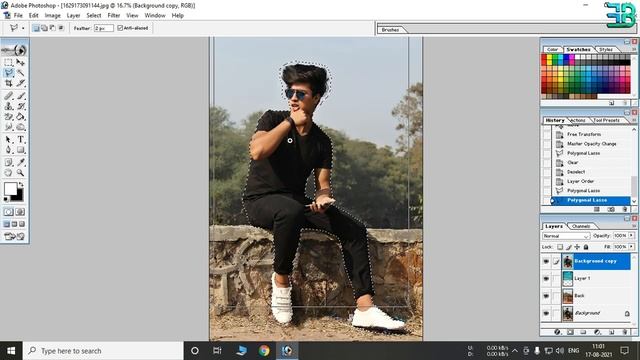The image size is (640, 360).
Task: Select the Move tool
Action: (20, 62)
